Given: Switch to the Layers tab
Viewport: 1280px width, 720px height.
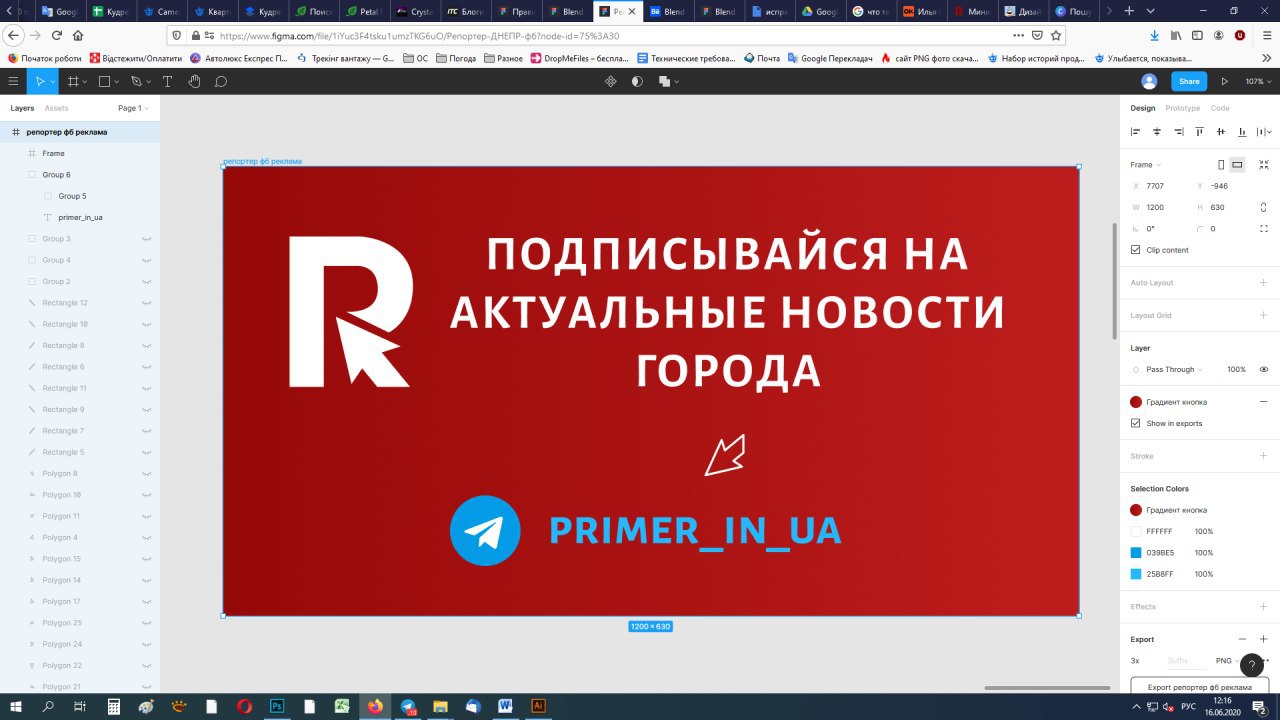Looking at the screenshot, I should click(x=22, y=108).
